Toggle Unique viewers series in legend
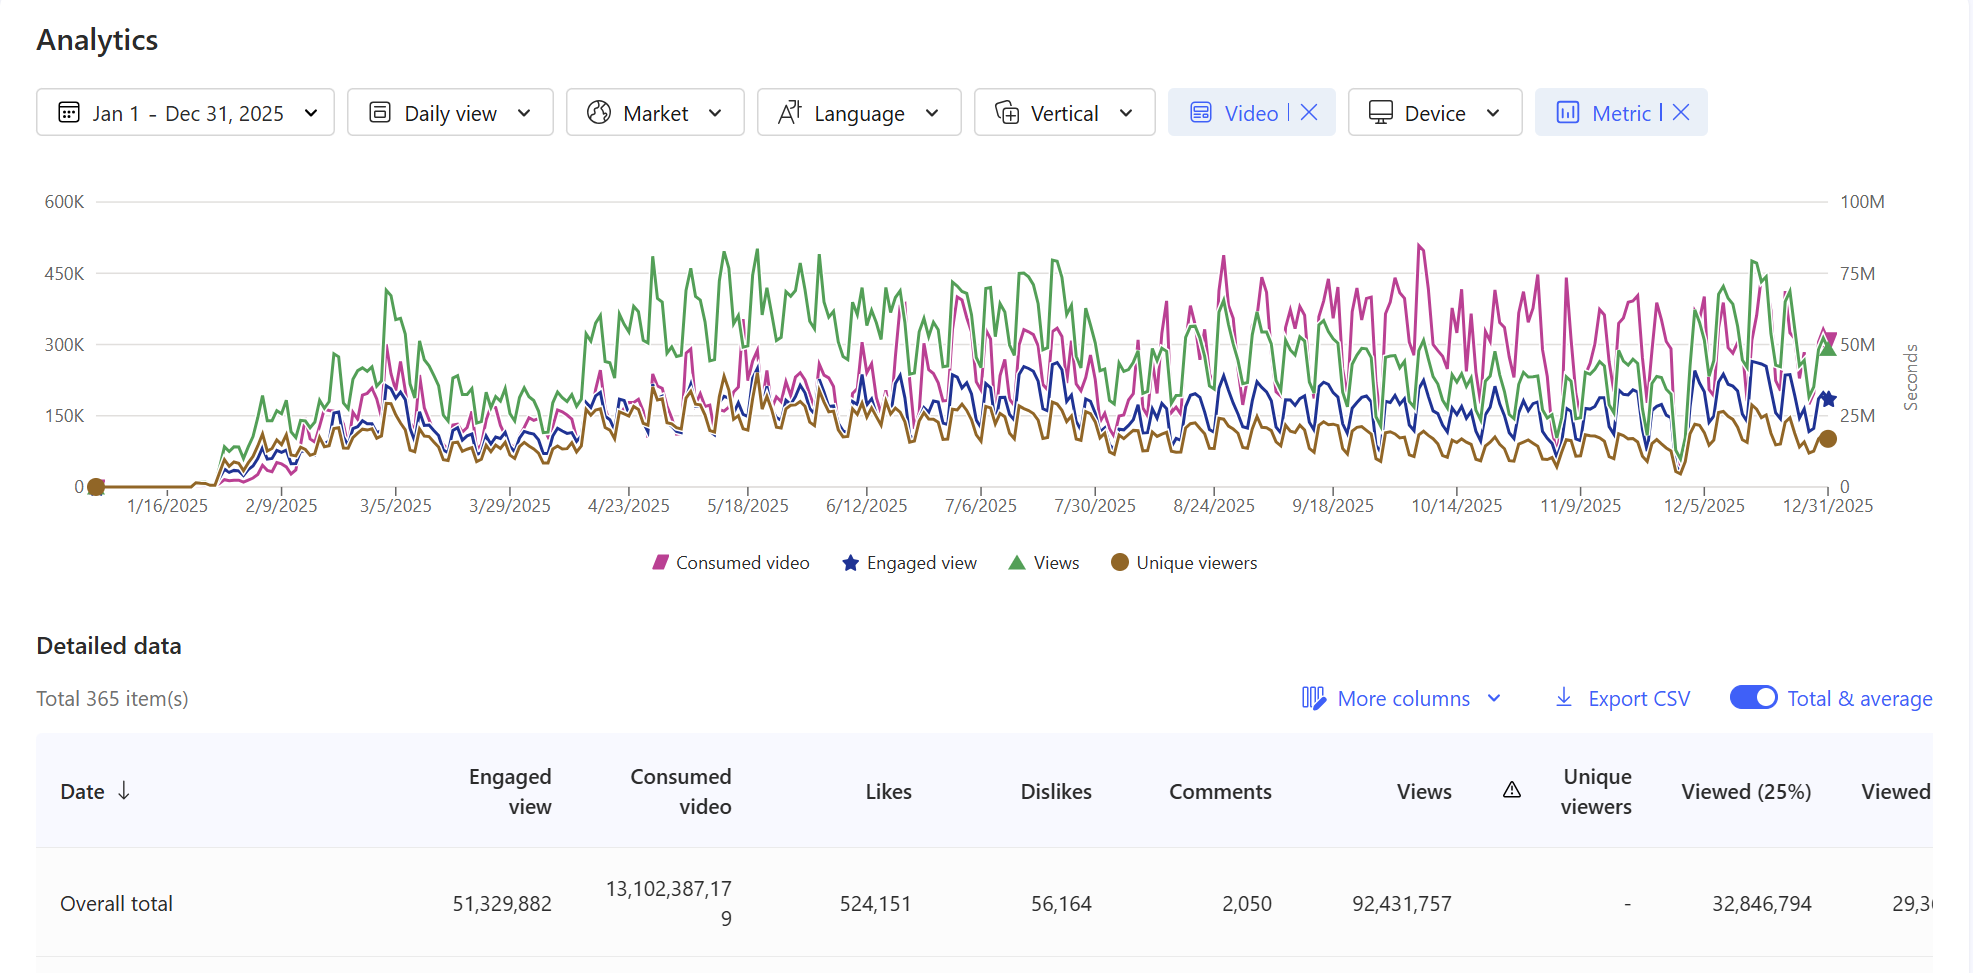Screen dimensions: 1973x973 coord(1184,563)
